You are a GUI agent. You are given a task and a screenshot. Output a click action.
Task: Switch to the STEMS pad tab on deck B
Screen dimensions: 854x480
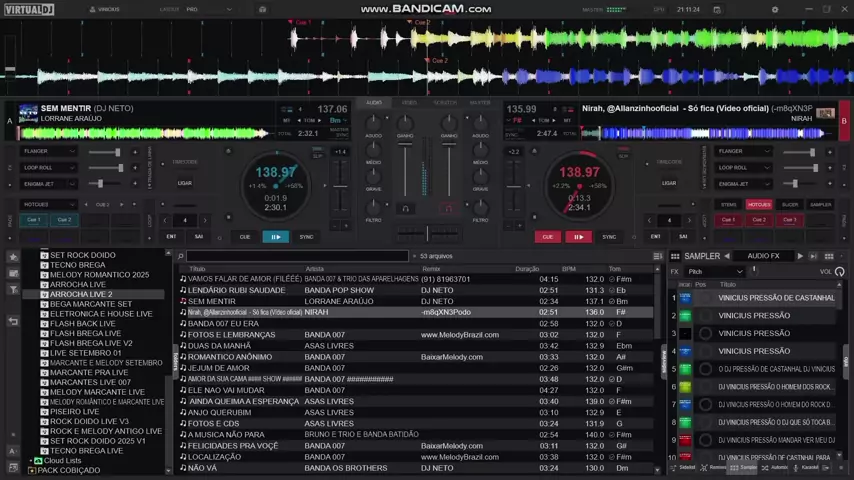coord(729,204)
